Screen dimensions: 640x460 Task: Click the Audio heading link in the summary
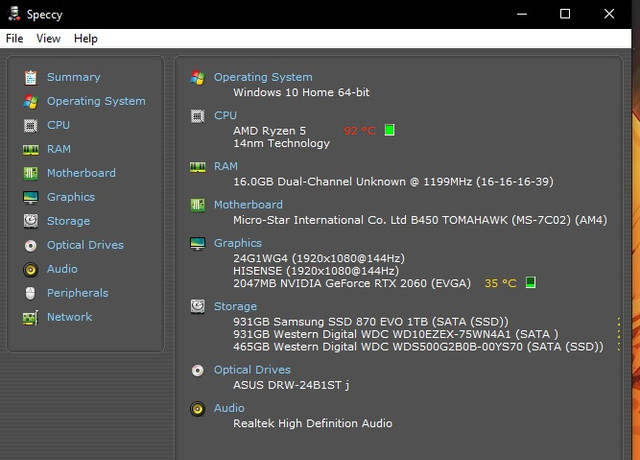(229, 408)
